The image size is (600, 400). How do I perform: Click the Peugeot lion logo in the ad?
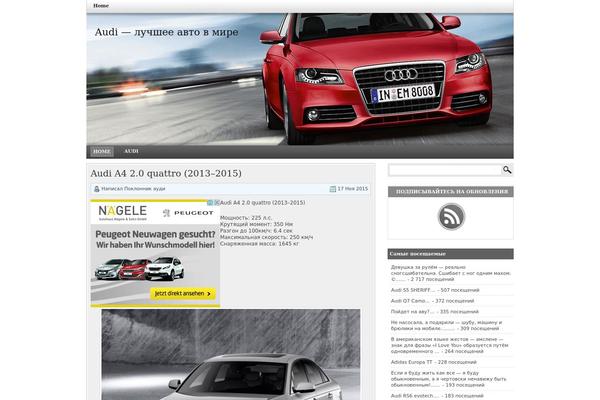pos(166,213)
